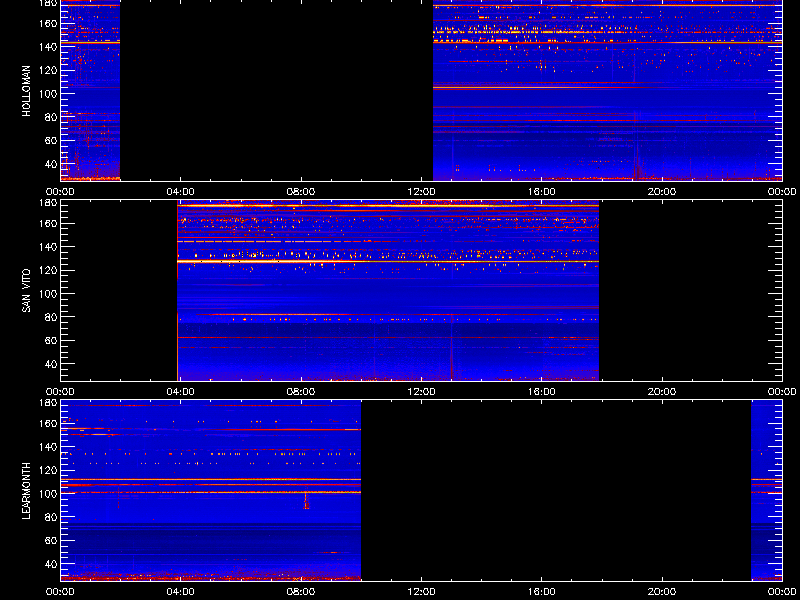Choose the 60 frequency tick on Learmonth panel
The image size is (800, 600).
click(x=52, y=540)
